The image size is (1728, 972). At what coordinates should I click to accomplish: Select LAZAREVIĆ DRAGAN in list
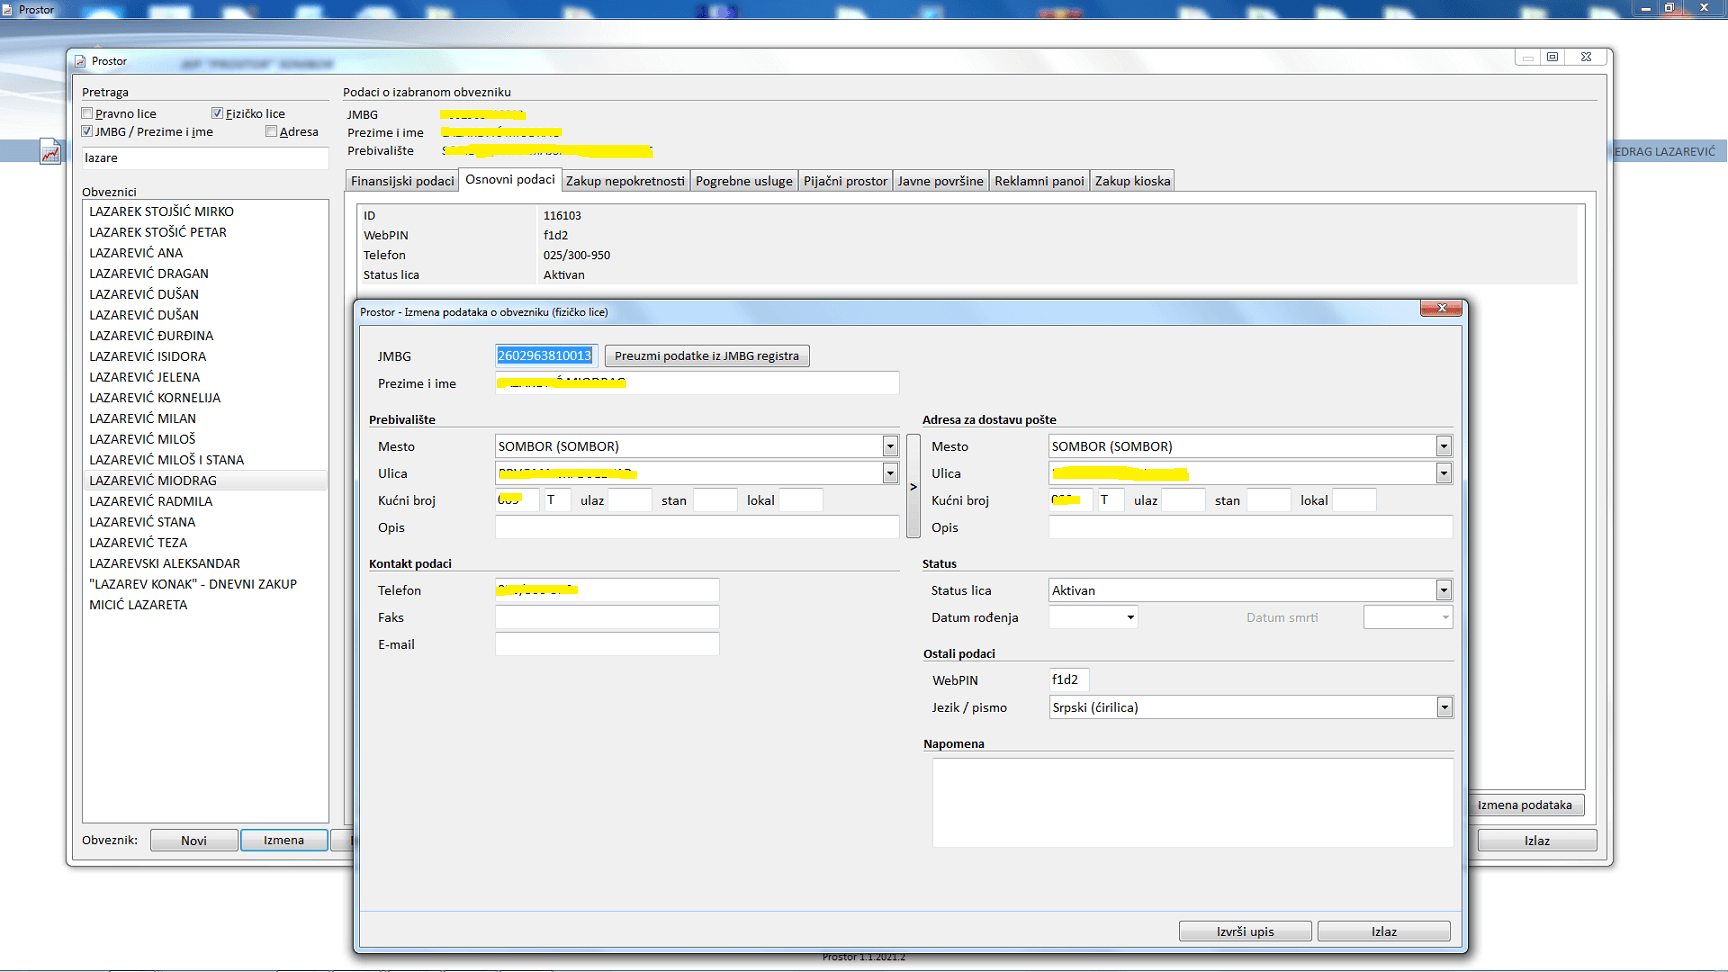click(205, 273)
